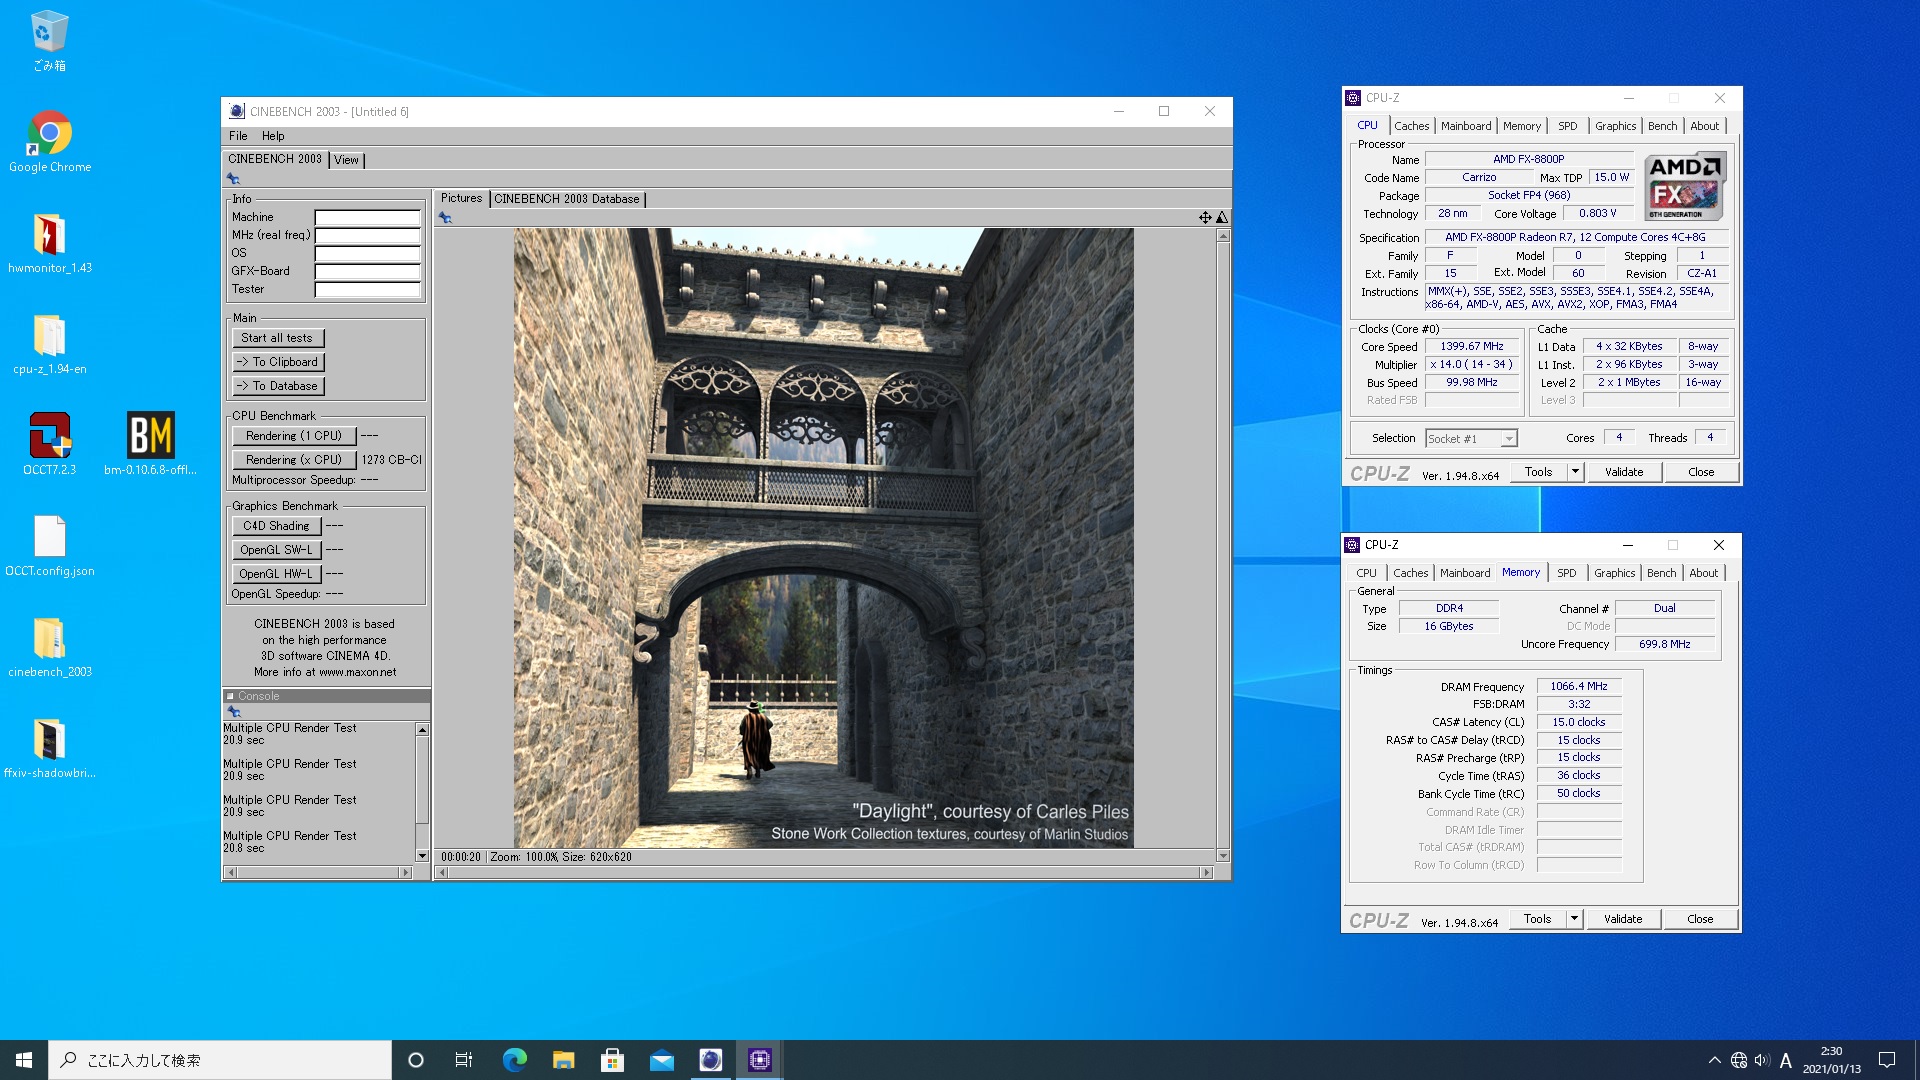This screenshot has width=1920, height=1080.
Task: Open Graphics tab in lower CPU-Z window
Action: tap(1614, 573)
